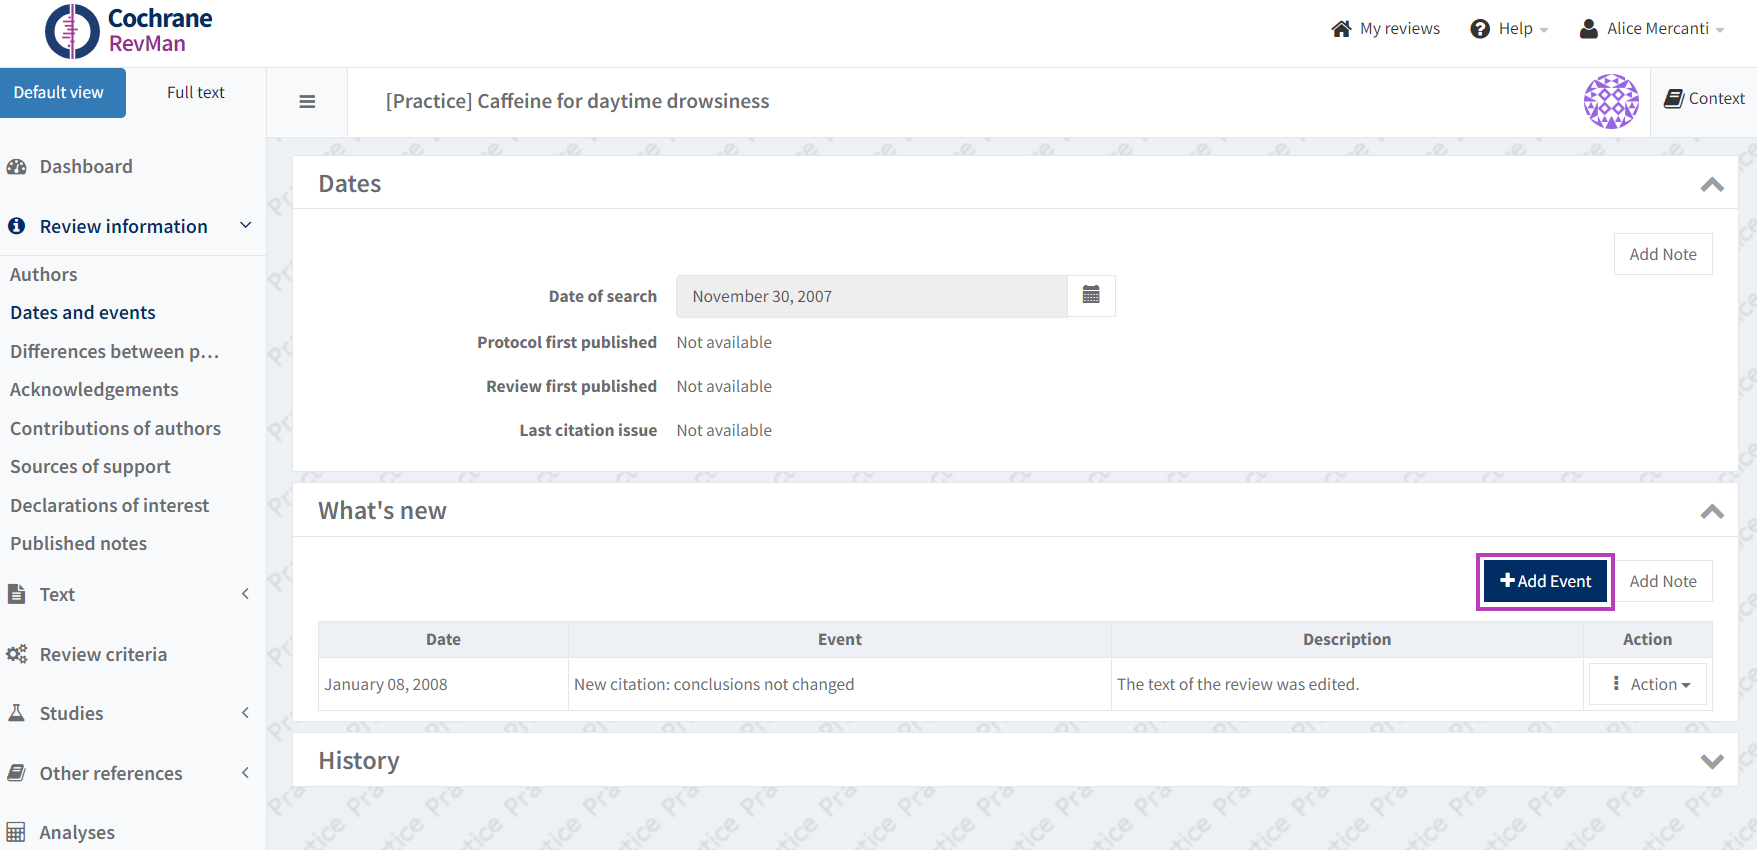
Task: Select the Default view tab
Action: (x=59, y=93)
